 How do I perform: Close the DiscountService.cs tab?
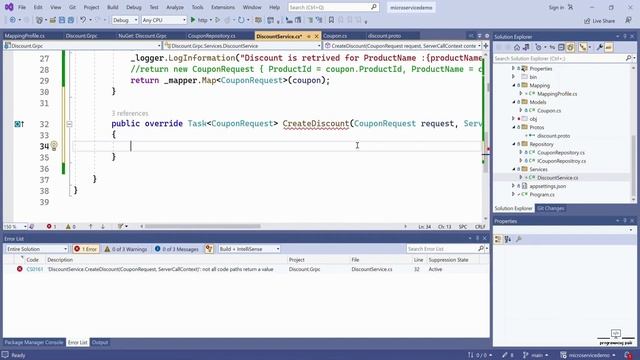pos(316,36)
